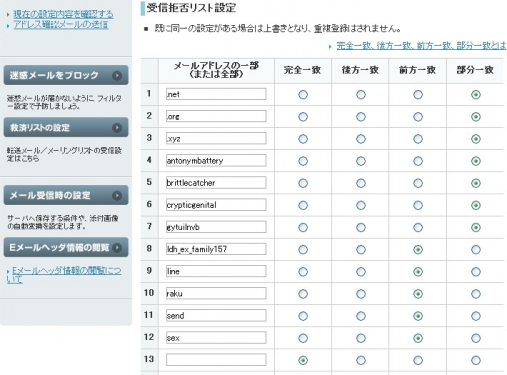This screenshot has width=507, height=375.
Task: Click the 前方一致 column header
Action: (x=417, y=70)
